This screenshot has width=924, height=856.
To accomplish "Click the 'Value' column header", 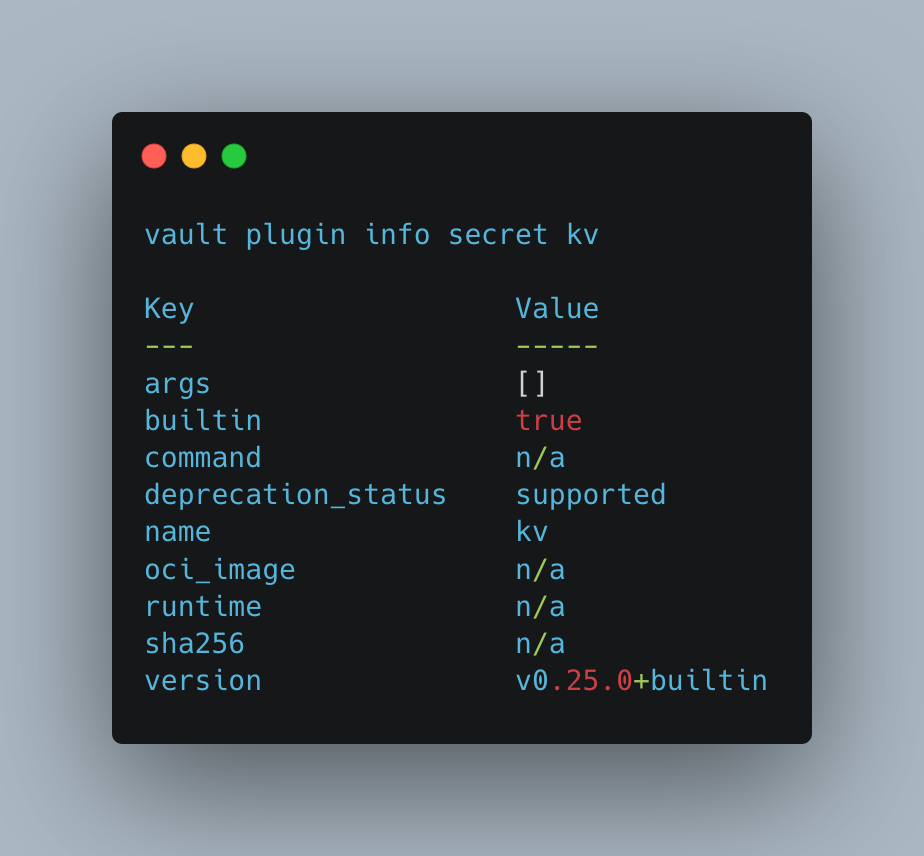I will point(557,309).
